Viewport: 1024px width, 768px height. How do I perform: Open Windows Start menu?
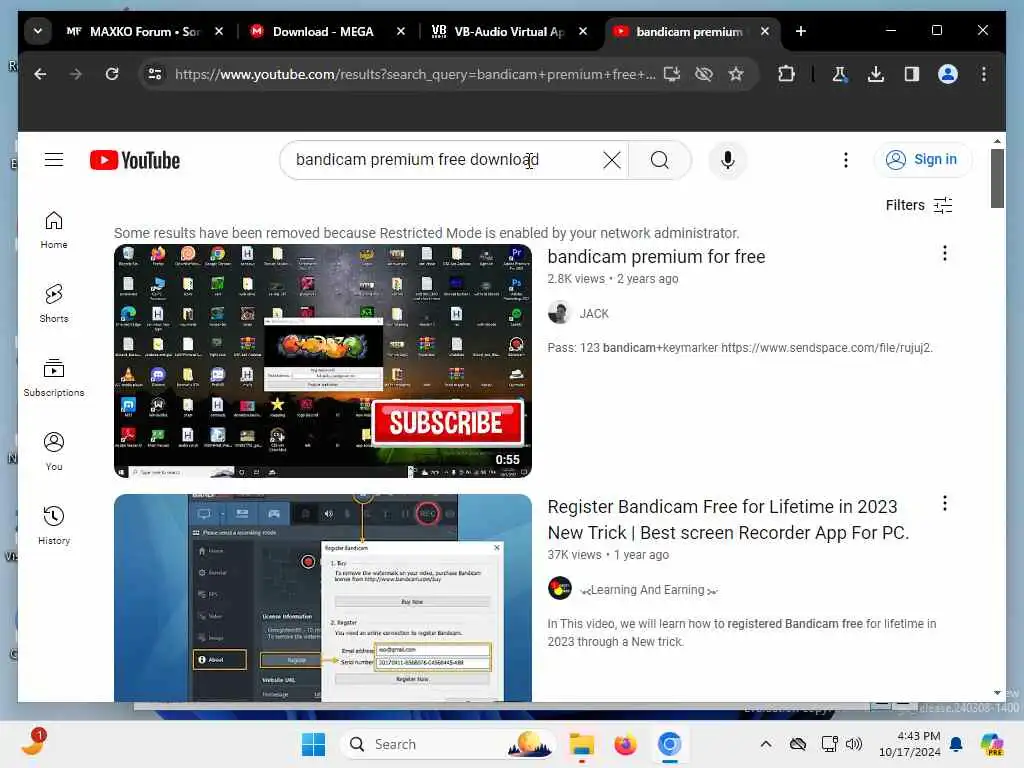313,744
